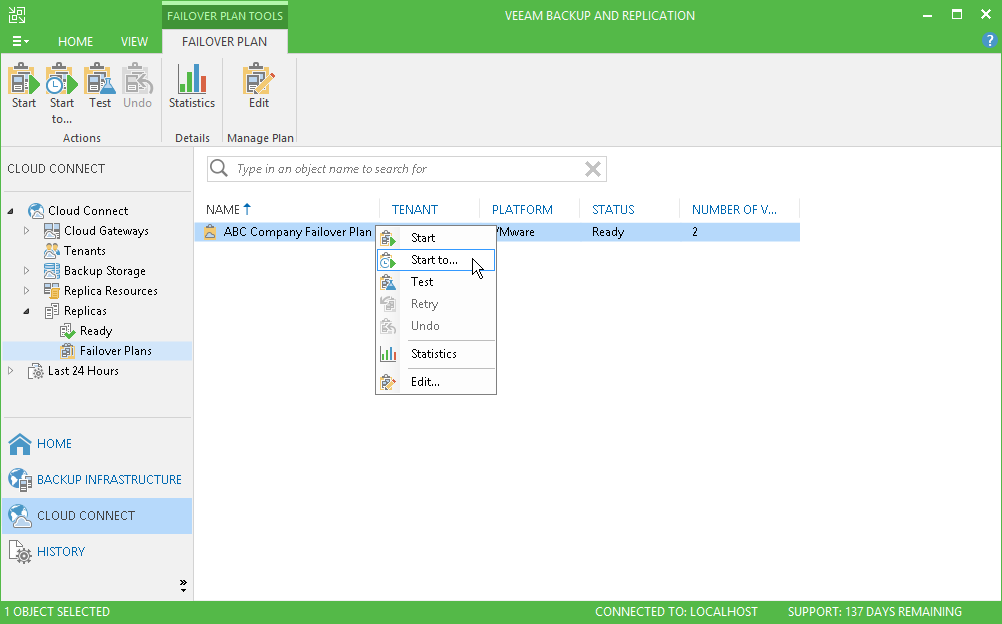Click the magnifier search icon
Viewport: 1002px width, 624px height.
(x=219, y=168)
